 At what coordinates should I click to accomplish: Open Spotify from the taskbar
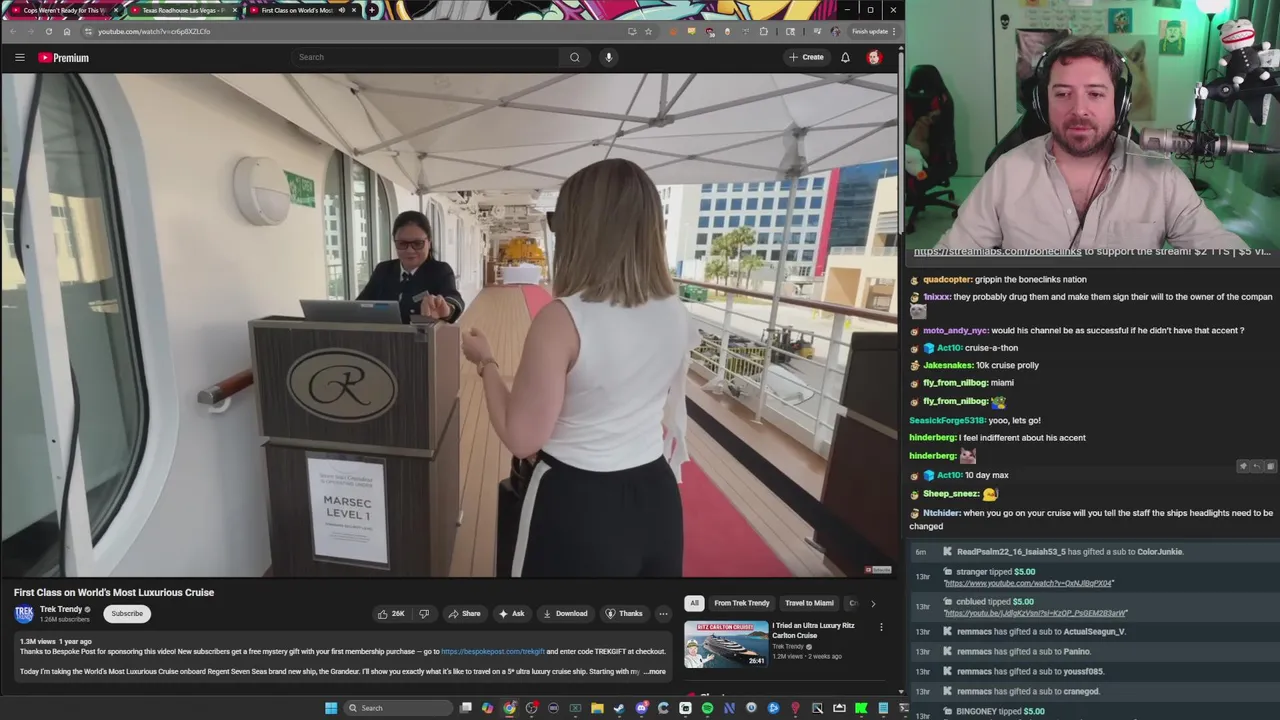coord(707,708)
